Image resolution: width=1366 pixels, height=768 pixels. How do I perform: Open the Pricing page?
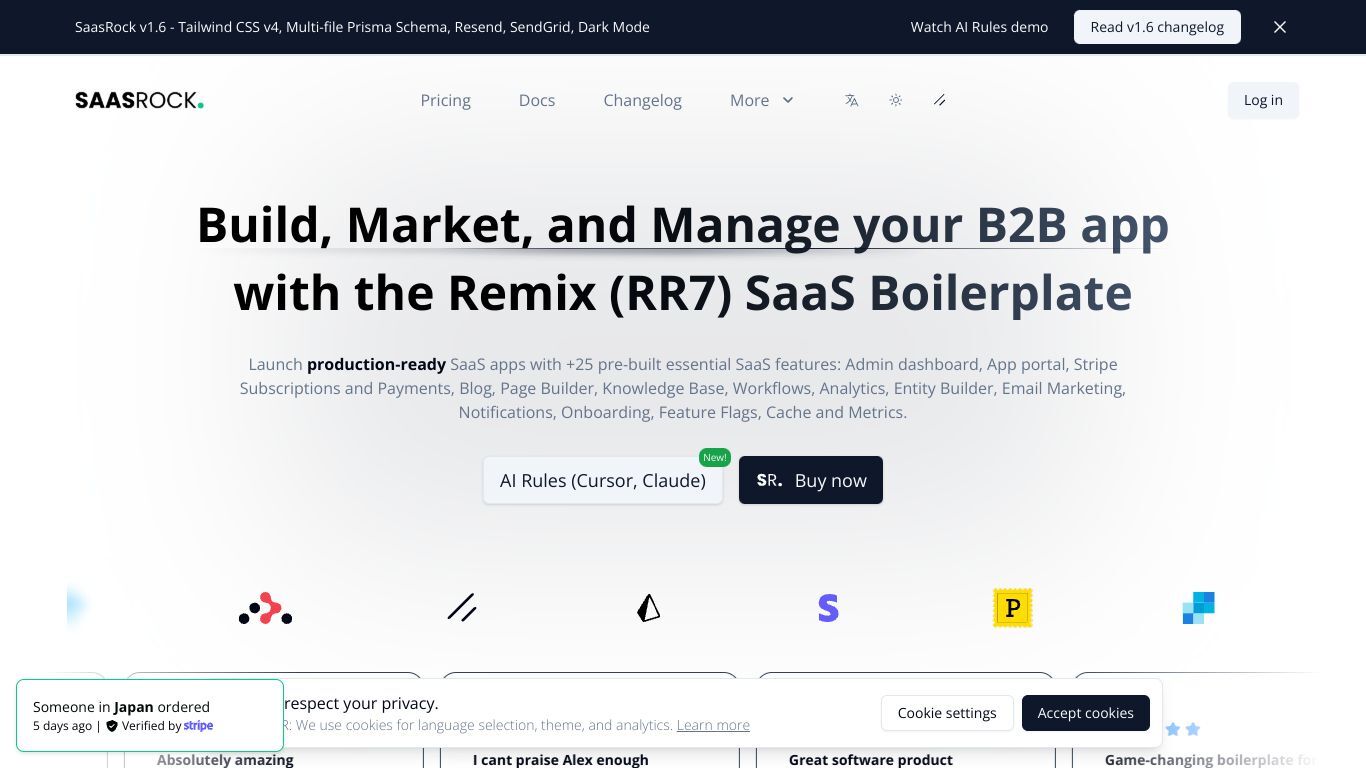click(x=446, y=100)
